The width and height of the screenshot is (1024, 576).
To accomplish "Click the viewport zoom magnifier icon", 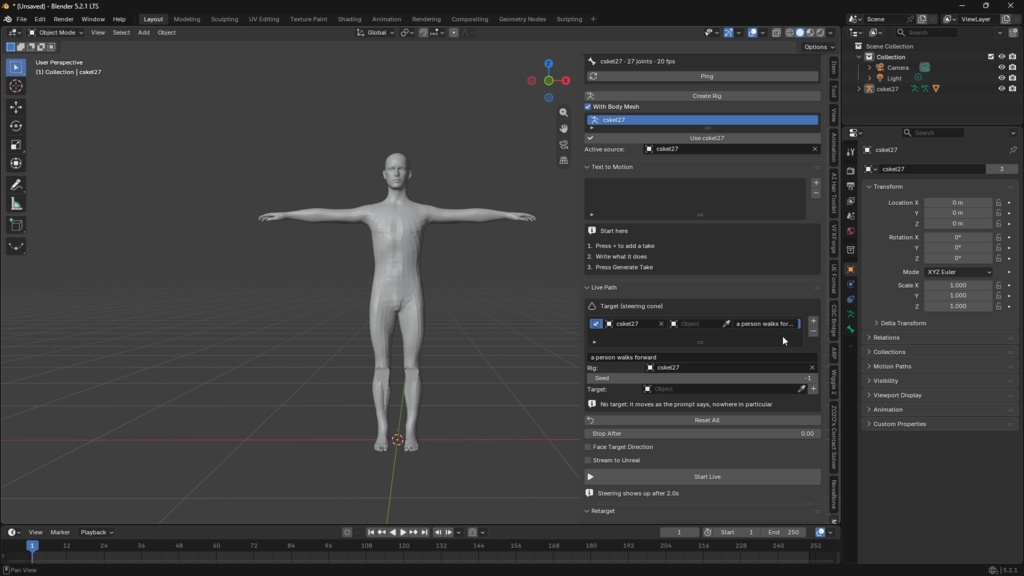I will 564,112.
